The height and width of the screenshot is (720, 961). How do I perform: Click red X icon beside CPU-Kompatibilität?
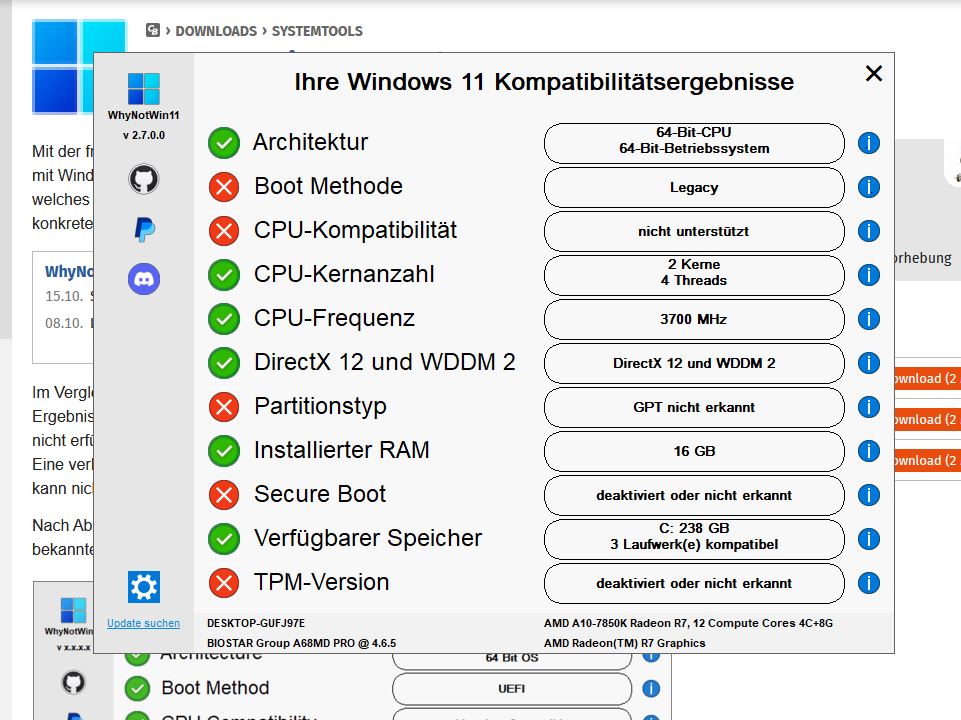pos(224,231)
